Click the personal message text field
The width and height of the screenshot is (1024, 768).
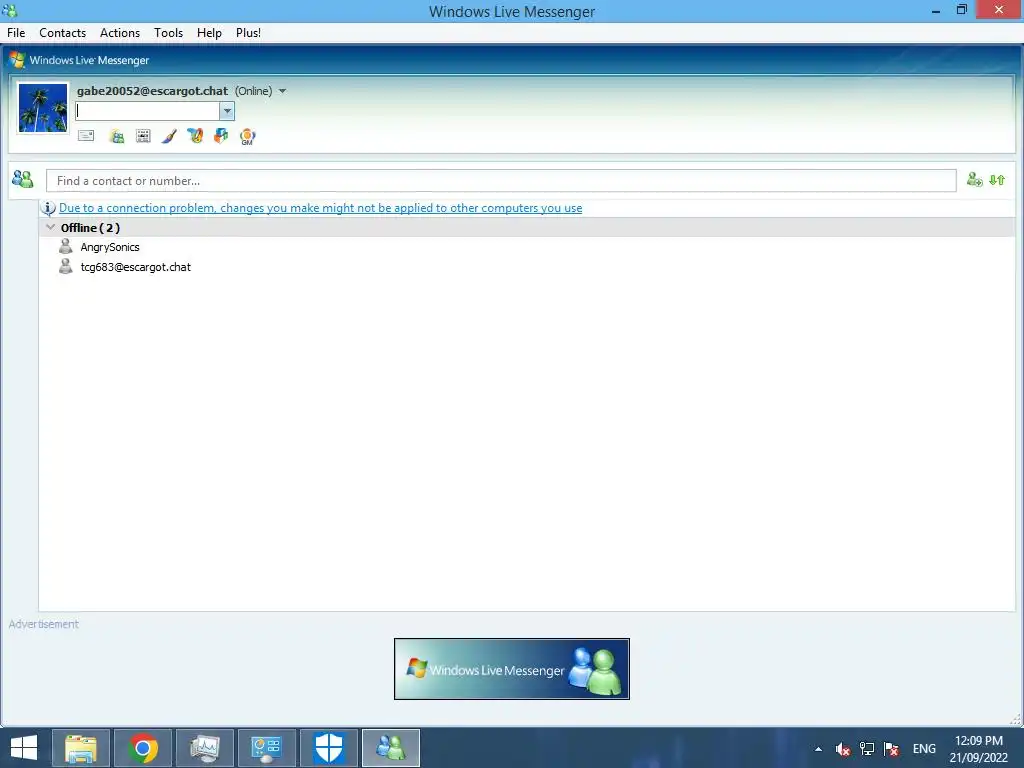(148, 111)
